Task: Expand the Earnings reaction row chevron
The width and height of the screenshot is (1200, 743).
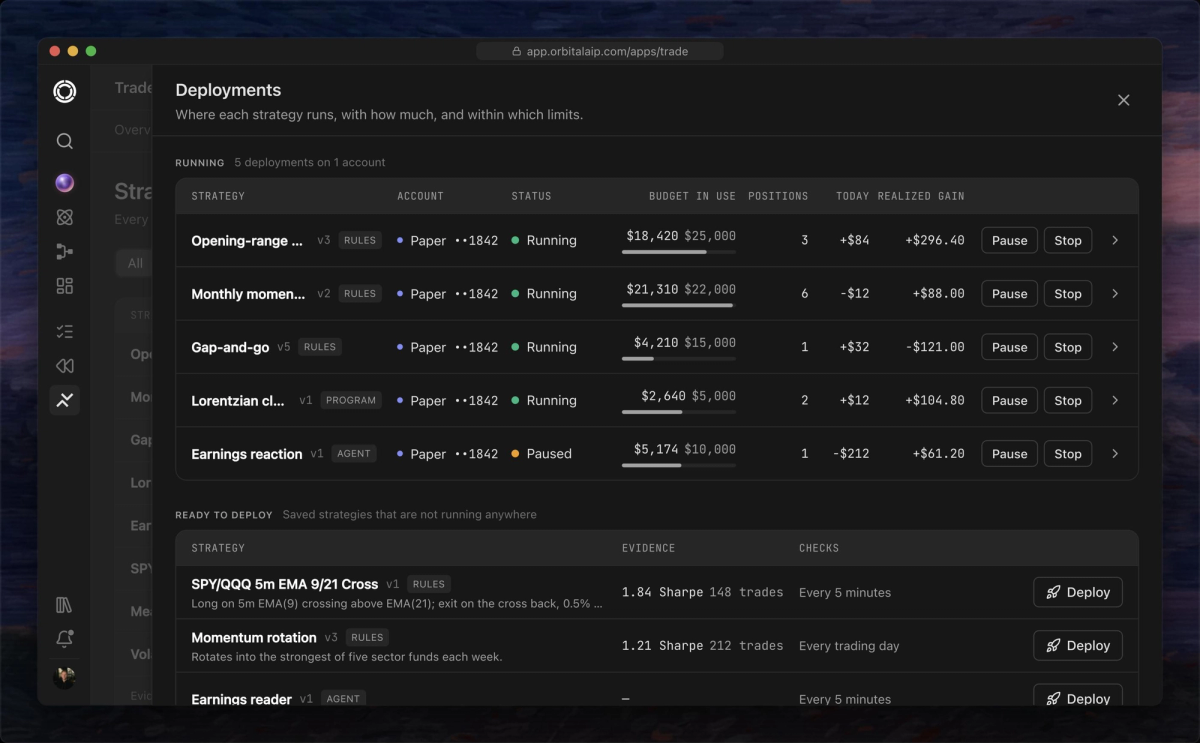Action: (1115, 454)
